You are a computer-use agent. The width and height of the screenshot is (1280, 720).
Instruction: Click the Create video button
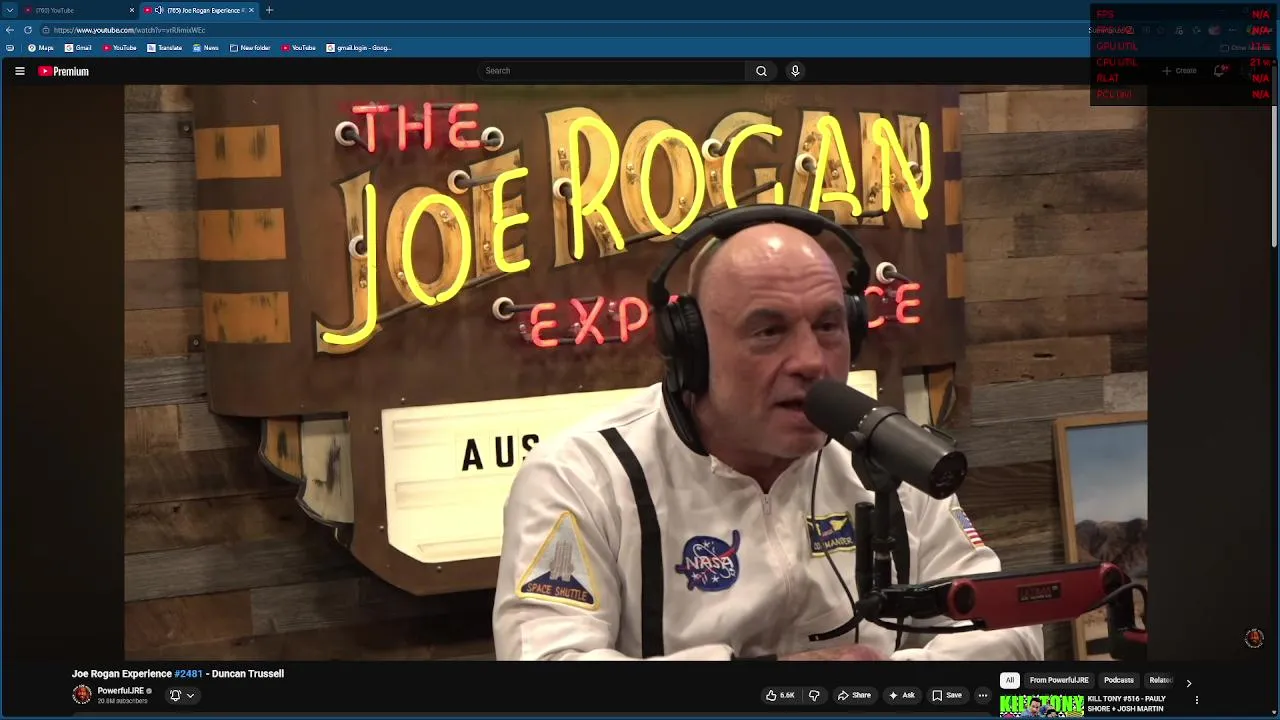[x=1180, y=71]
